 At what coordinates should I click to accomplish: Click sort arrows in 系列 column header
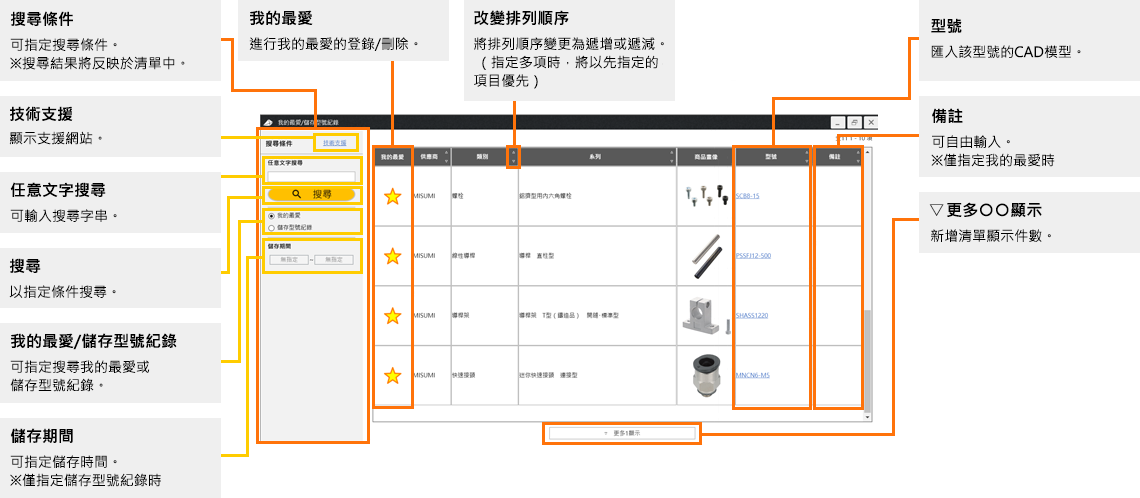672,156
